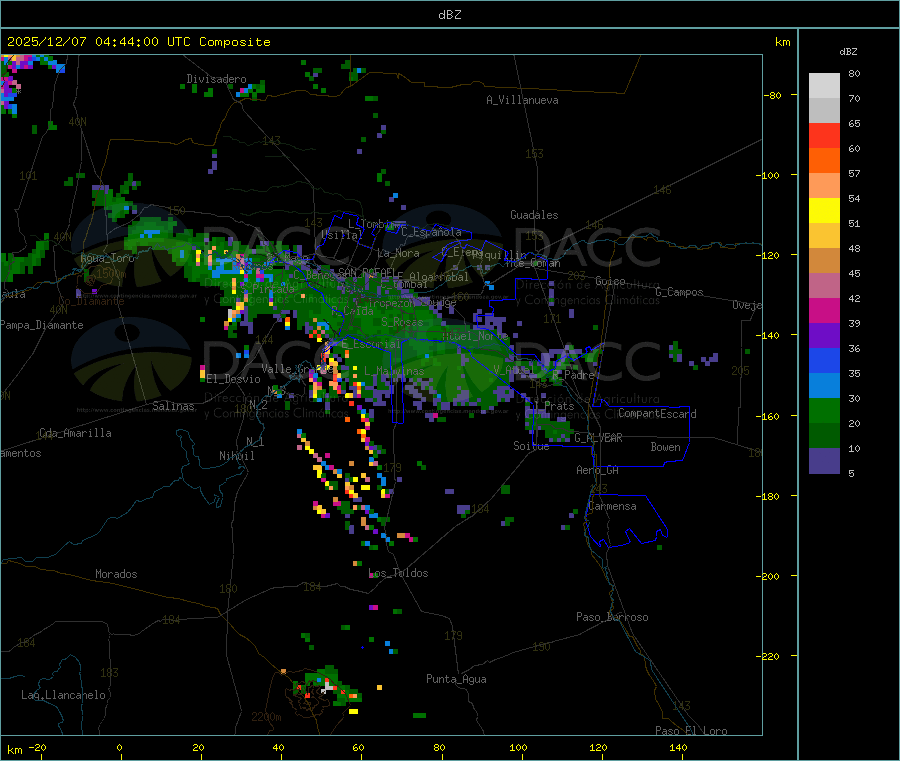Select the Pampa_Diamante label

point(42,325)
